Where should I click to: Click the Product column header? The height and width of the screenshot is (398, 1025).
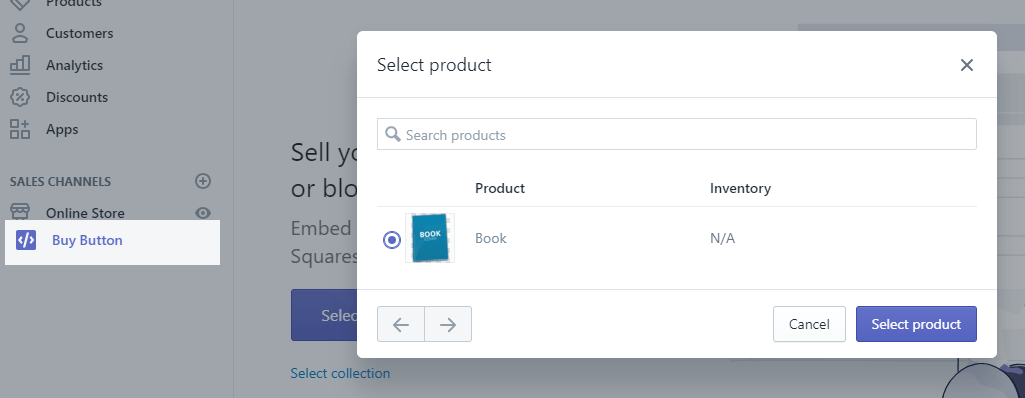[x=500, y=188]
